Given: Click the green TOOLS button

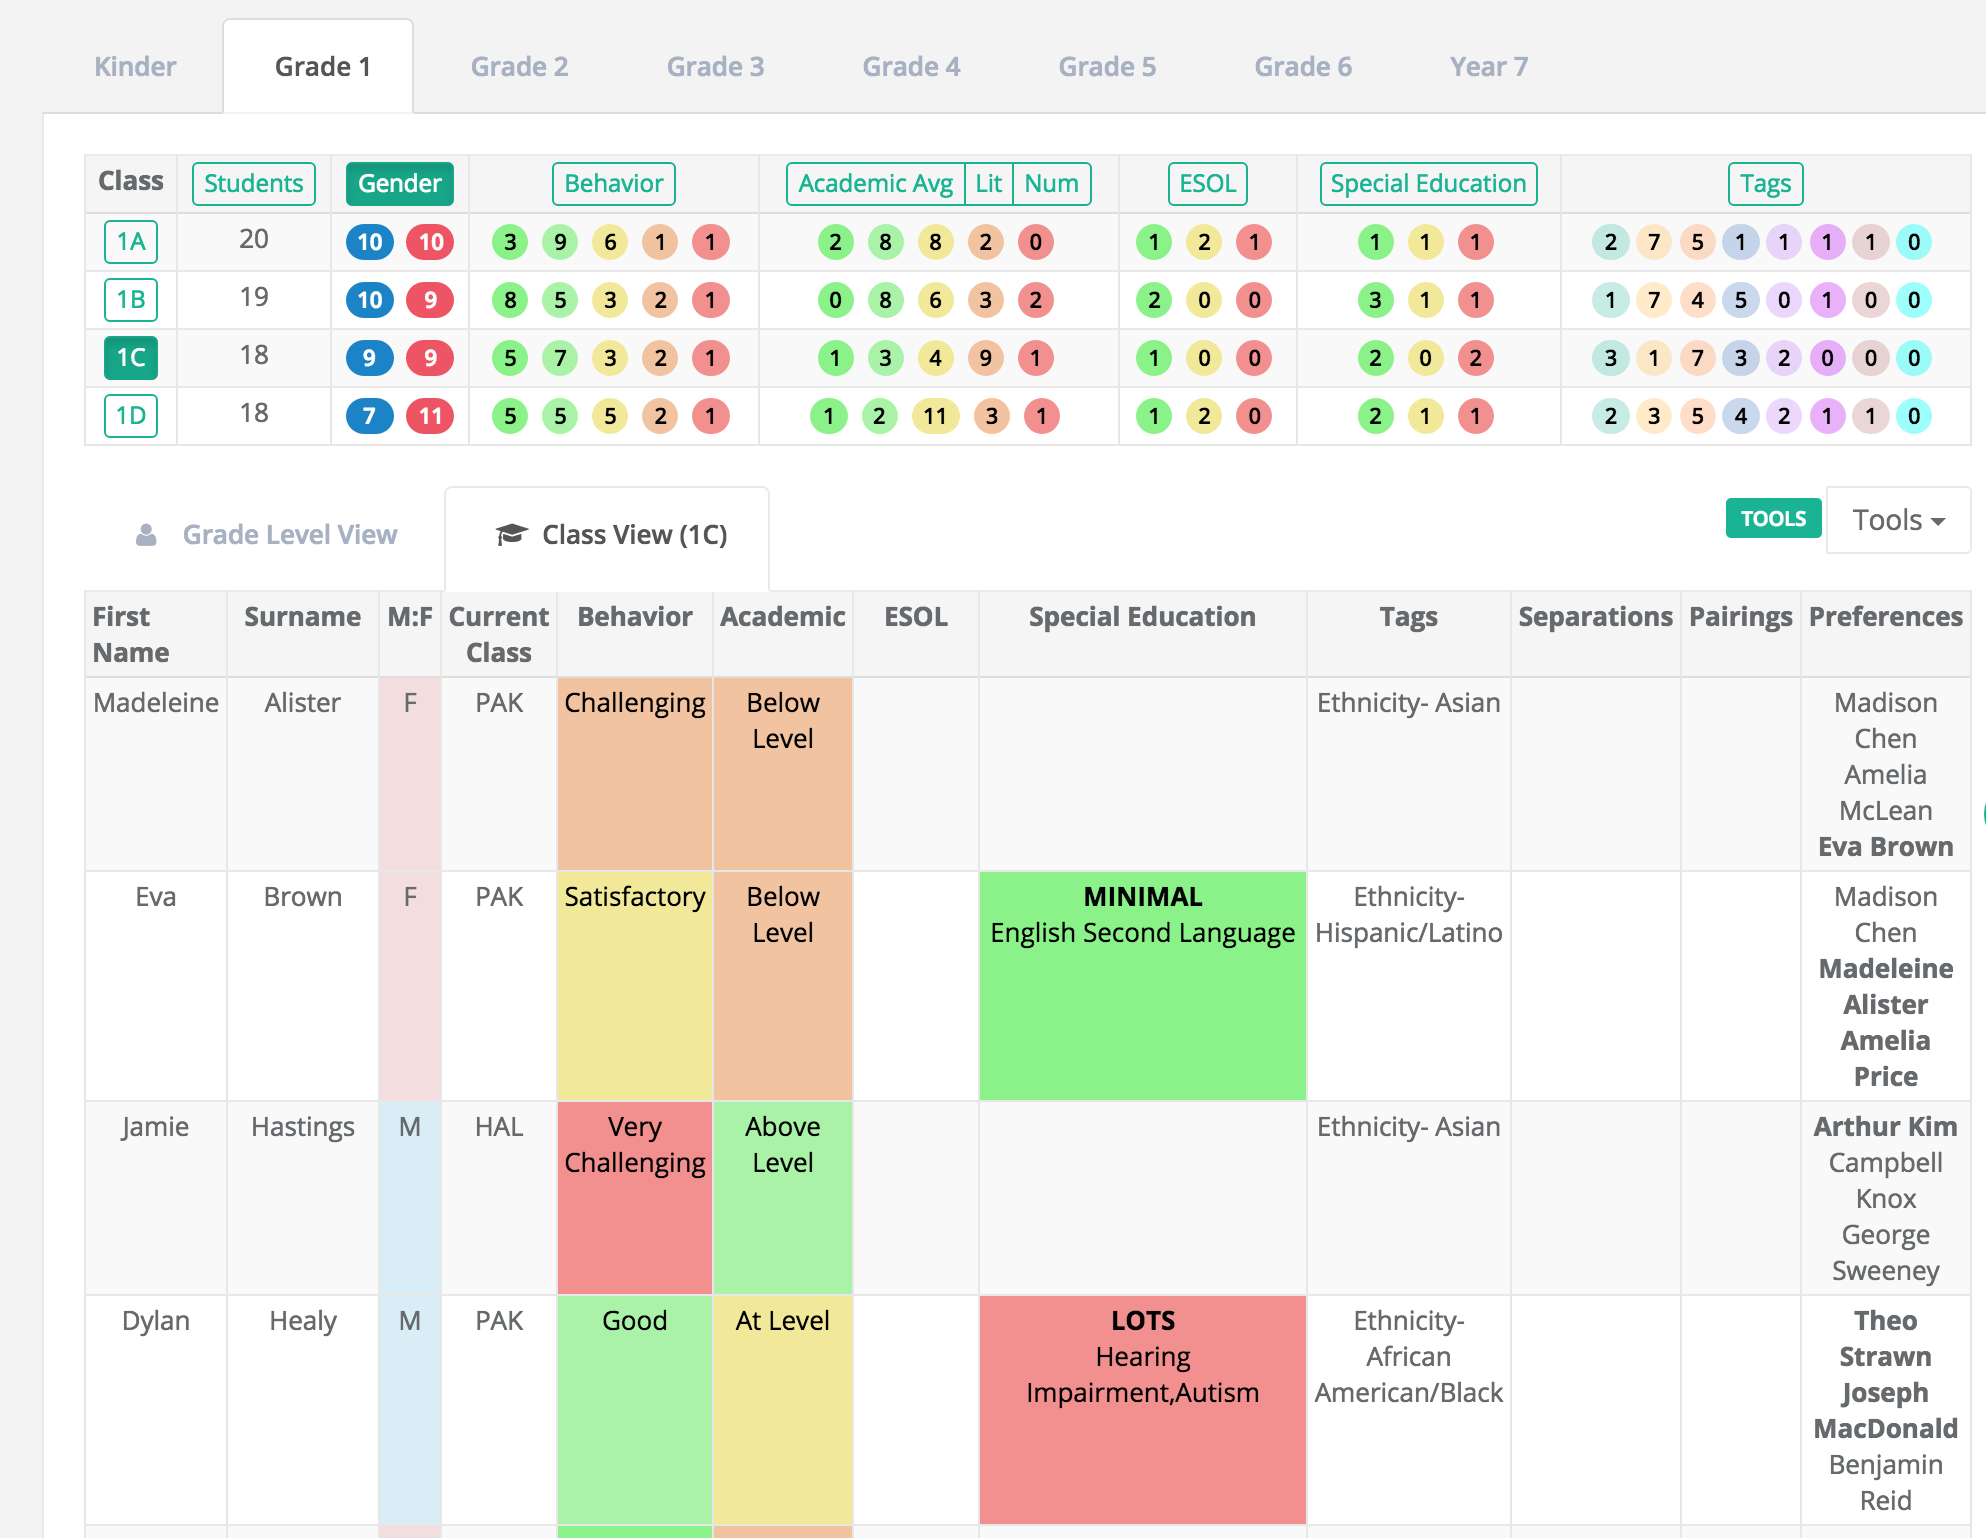Looking at the screenshot, I should point(1773,518).
